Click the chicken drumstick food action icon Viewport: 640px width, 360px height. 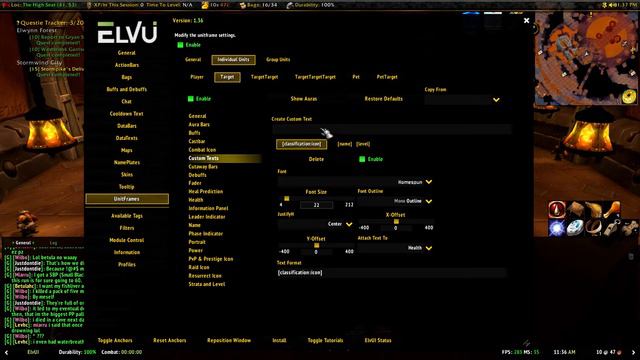coord(611,209)
